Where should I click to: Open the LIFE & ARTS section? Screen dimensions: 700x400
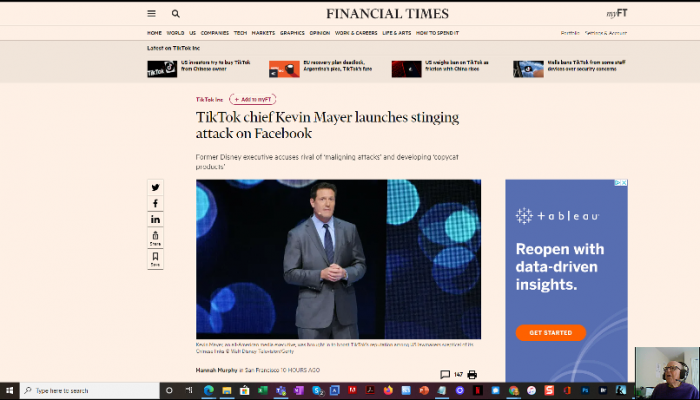click(396, 33)
